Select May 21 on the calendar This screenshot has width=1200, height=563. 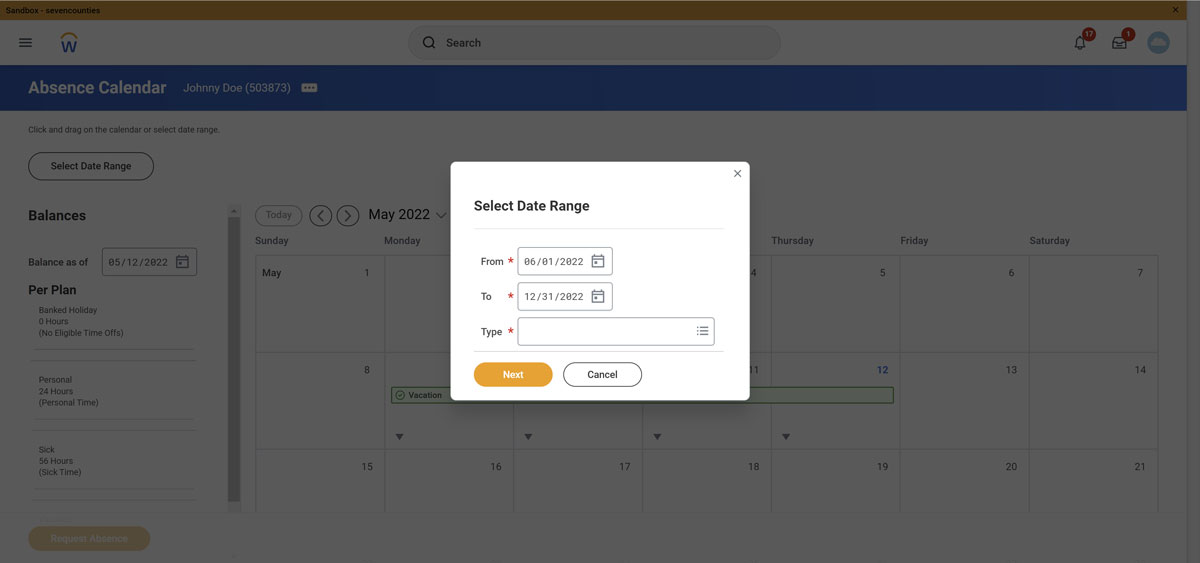1093,481
